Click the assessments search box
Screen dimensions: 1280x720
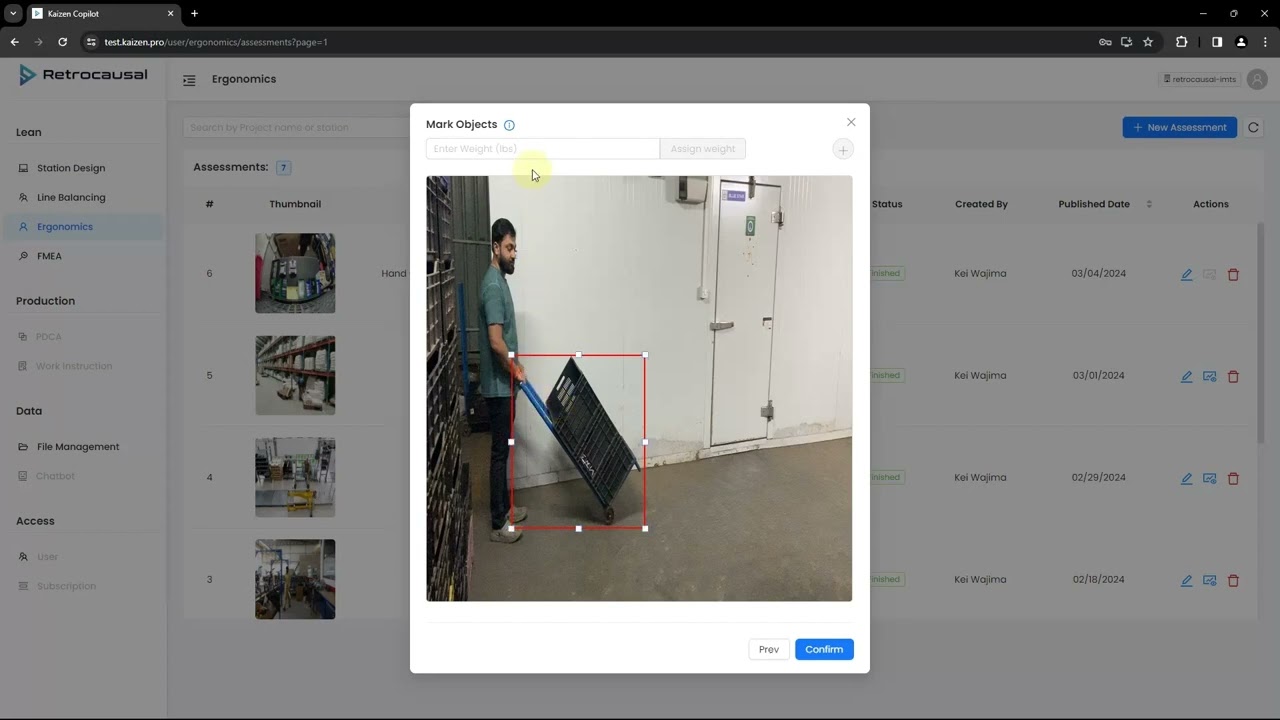pyautogui.click(x=296, y=127)
